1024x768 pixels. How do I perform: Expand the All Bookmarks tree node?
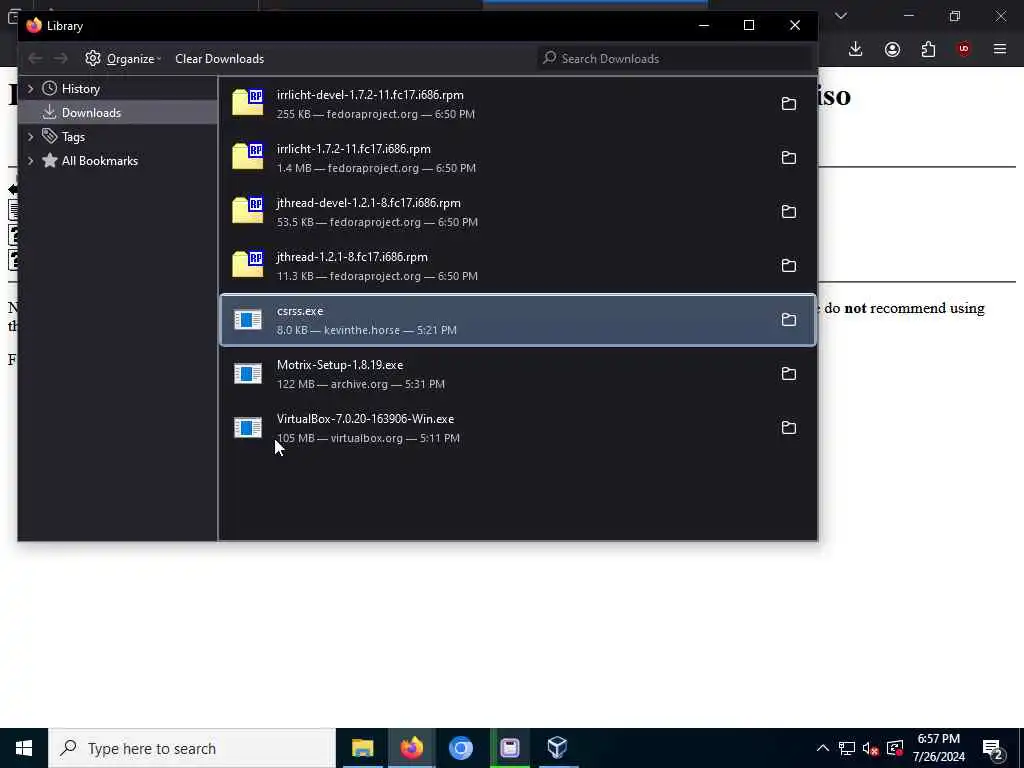click(x=31, y=161)
